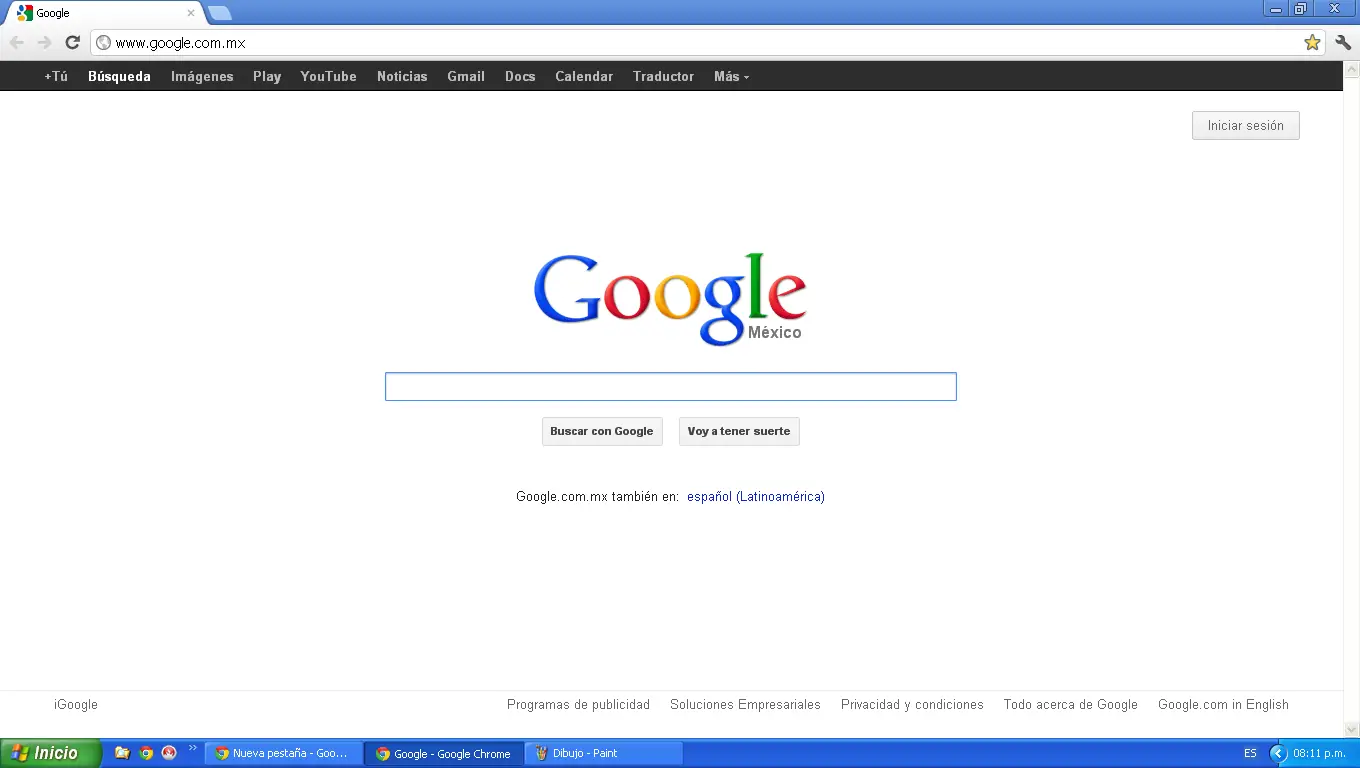1360x768 pixels.
Task: Bookmark this page with the star icon
Action: coord(1312,42)
